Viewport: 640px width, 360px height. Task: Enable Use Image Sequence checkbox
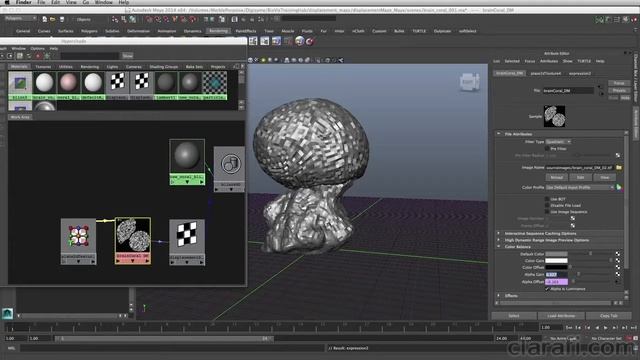(547, 212)
